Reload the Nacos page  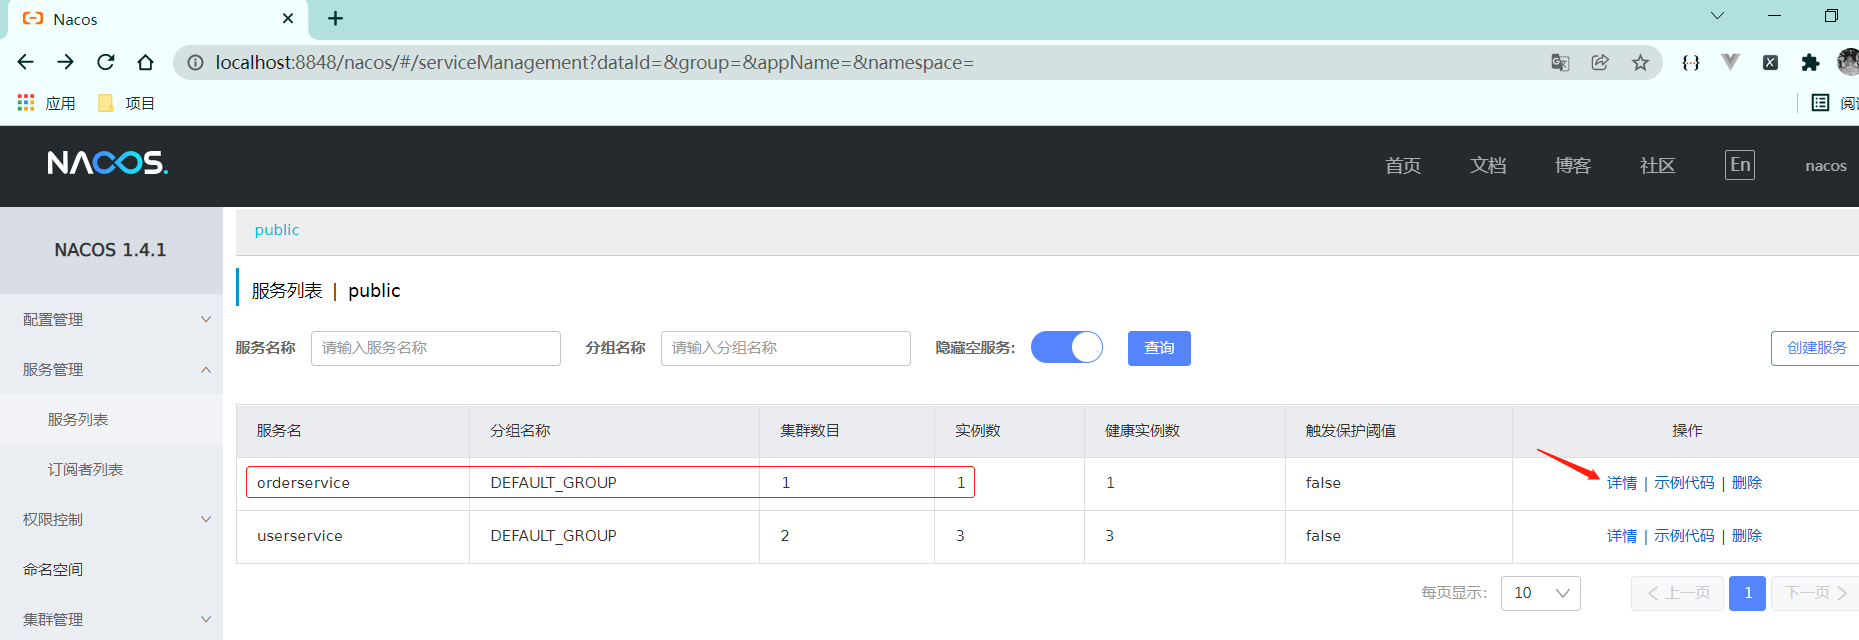click(105, 62)
